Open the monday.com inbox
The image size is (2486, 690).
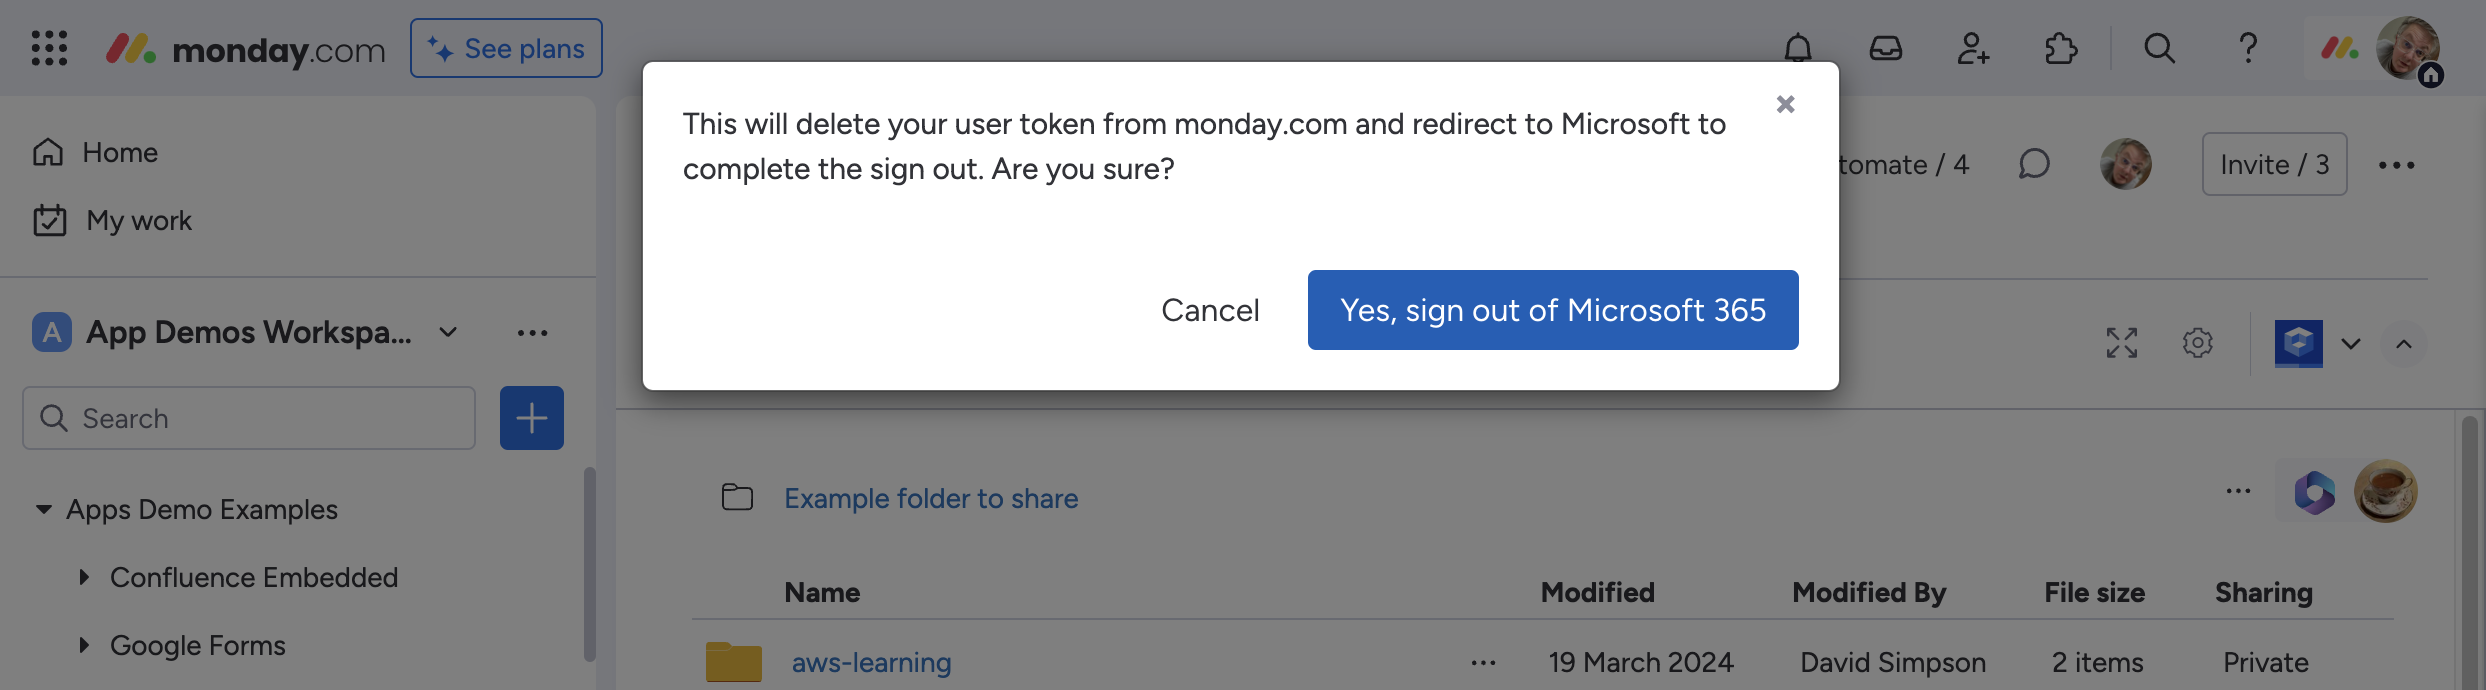pos(1887,48)
